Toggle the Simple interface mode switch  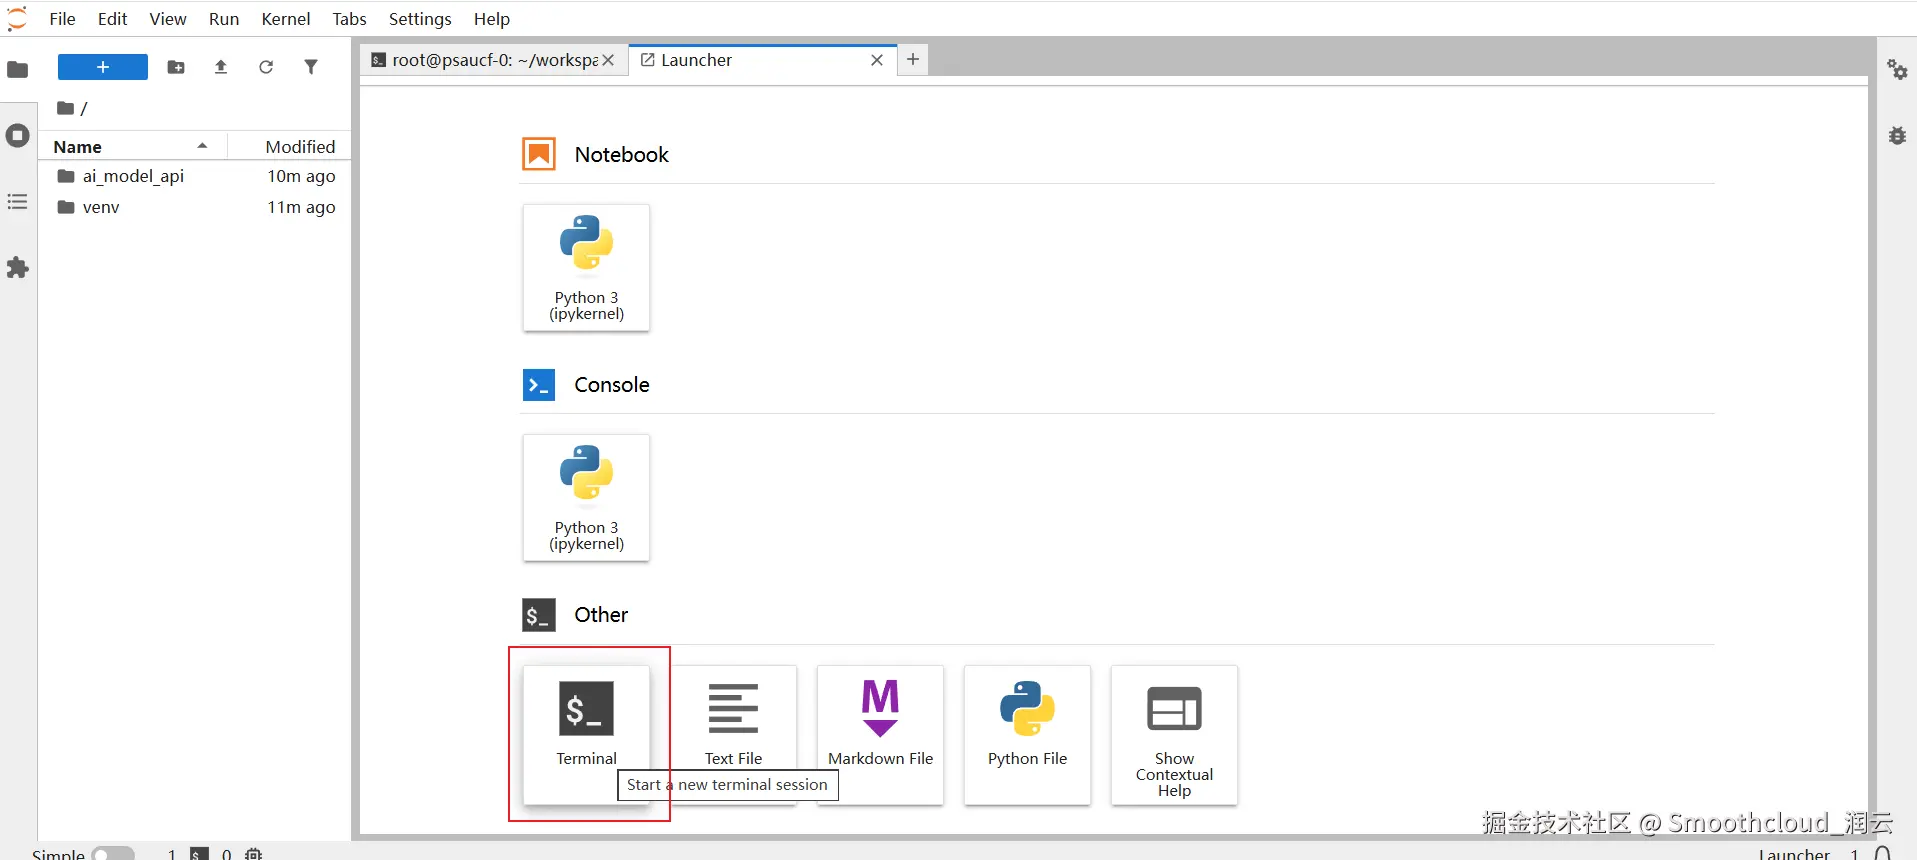click(x=113, y=854)
